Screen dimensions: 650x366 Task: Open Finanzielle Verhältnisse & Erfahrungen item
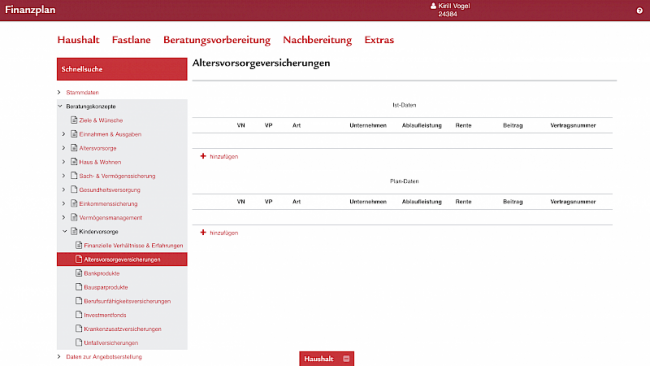[133, 246]
